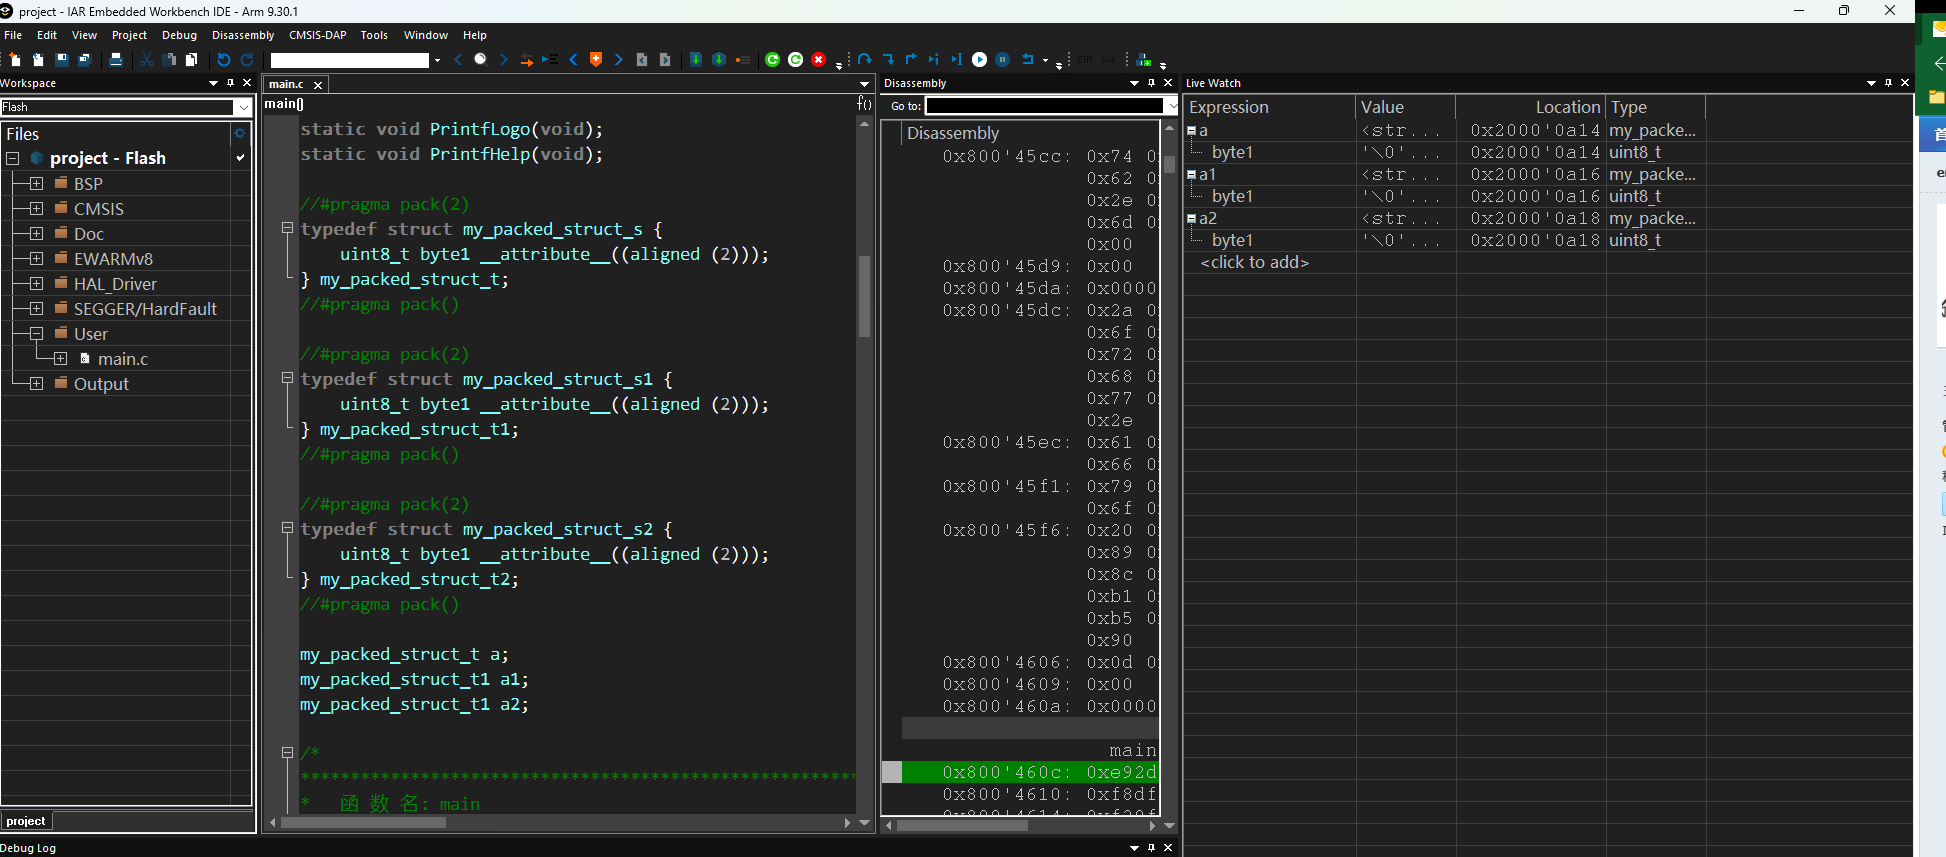The height and width of the screenshot is (857, 1946).
Task: Create a new document via toolbar icon
Action: click(x=15, y=60)
